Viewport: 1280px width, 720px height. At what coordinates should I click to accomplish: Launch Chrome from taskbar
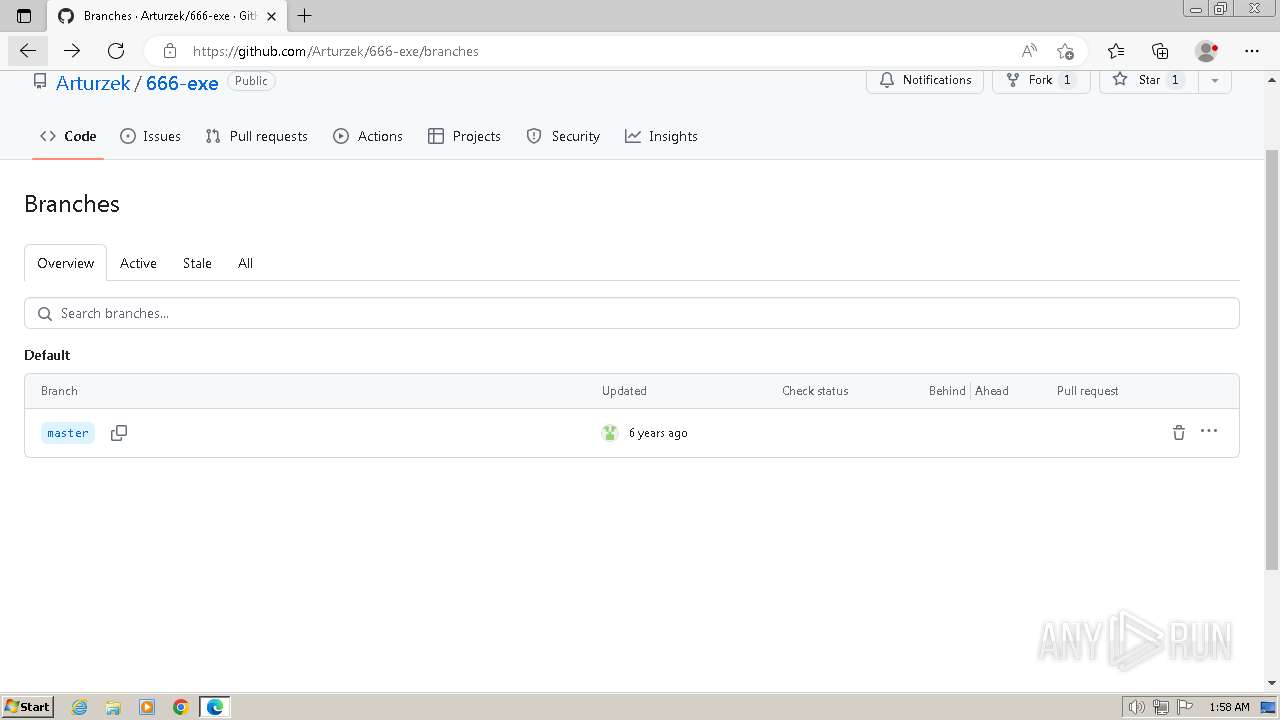[181, 707]
